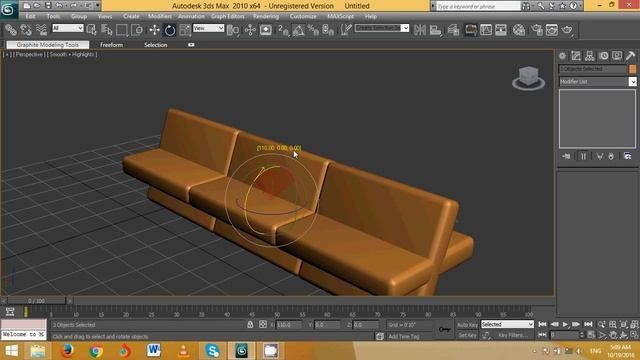
Task: Open the Render Setup dialog
Action: coord(536,30)
